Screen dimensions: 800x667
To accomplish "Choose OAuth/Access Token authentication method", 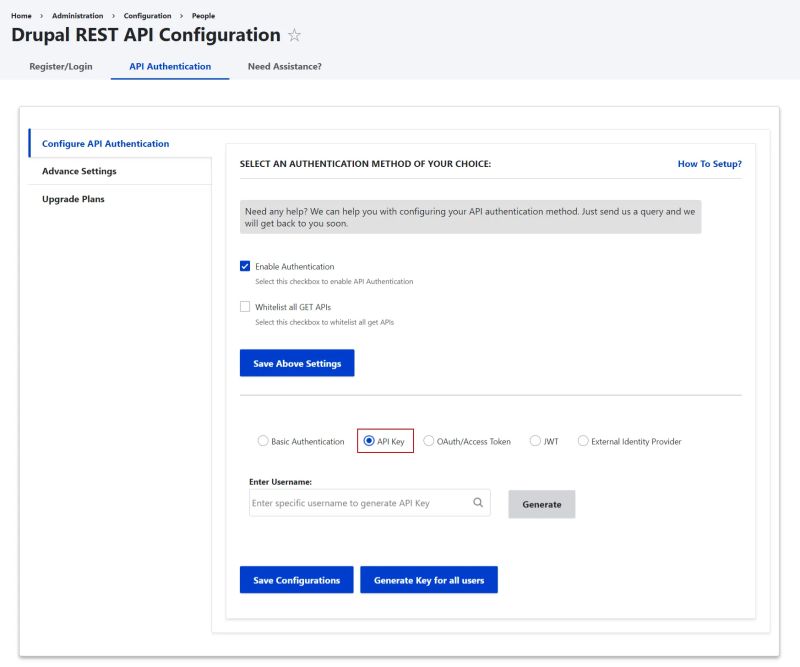I will pyautogui.click(x=429, y=441).
